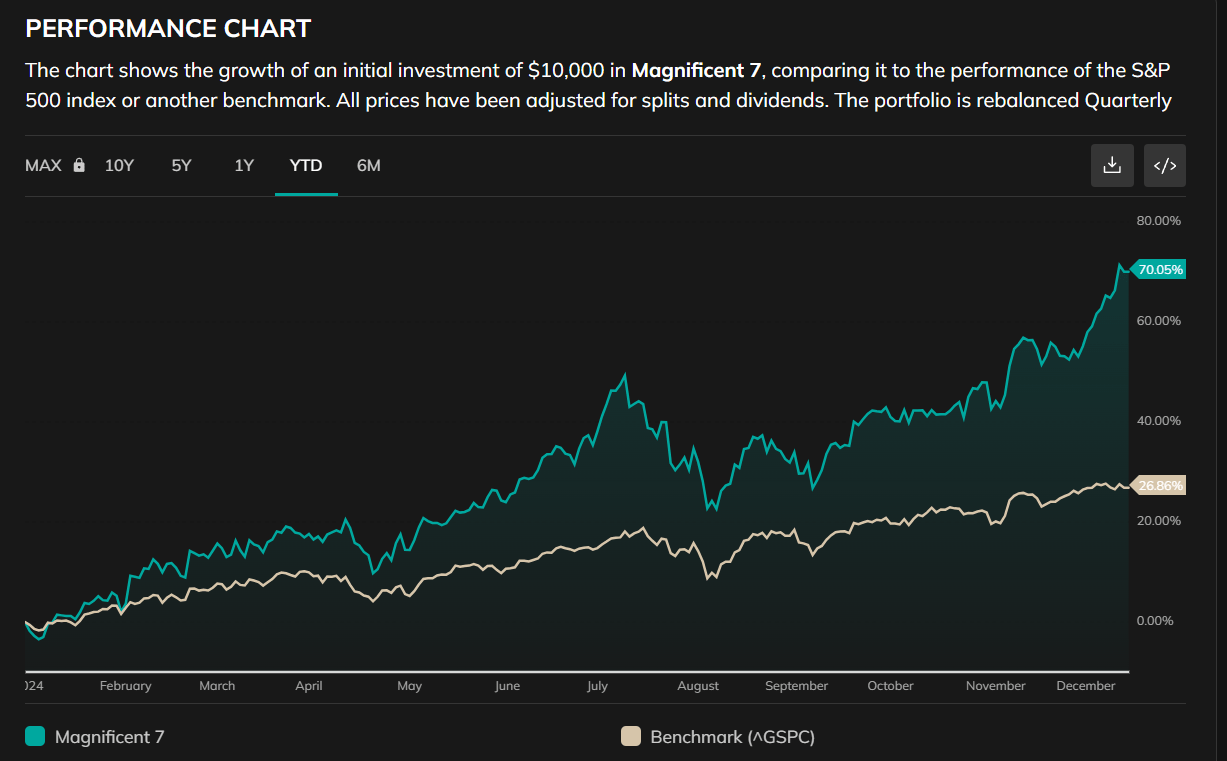This screenshot has height=761, width=1227.
Task: Open the 1Y performance view
Action: pyautogui.click(x=243, y=165)
